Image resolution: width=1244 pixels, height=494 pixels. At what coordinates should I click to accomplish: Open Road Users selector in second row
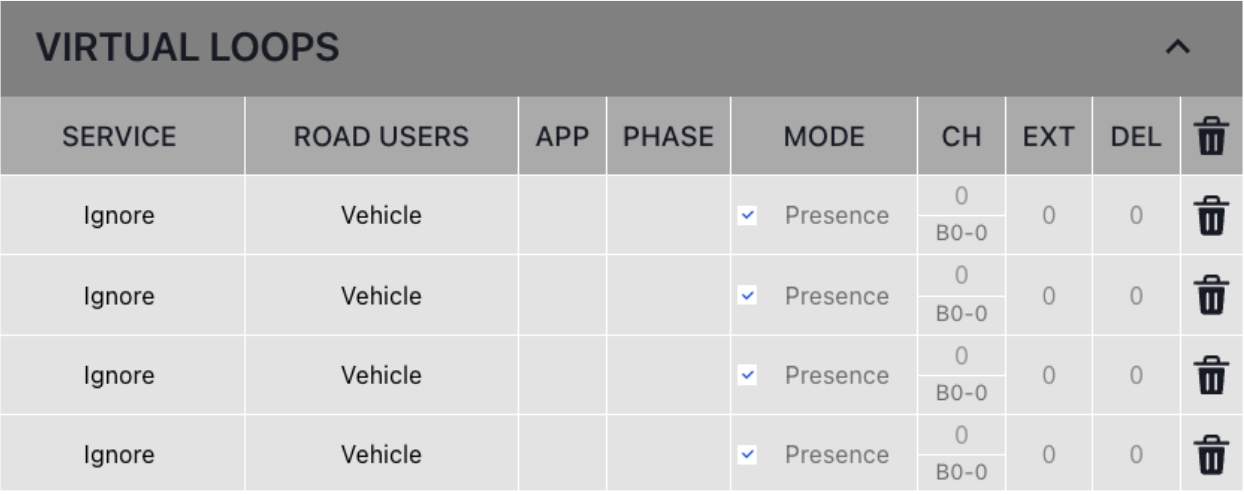click(x=381, y=296)
